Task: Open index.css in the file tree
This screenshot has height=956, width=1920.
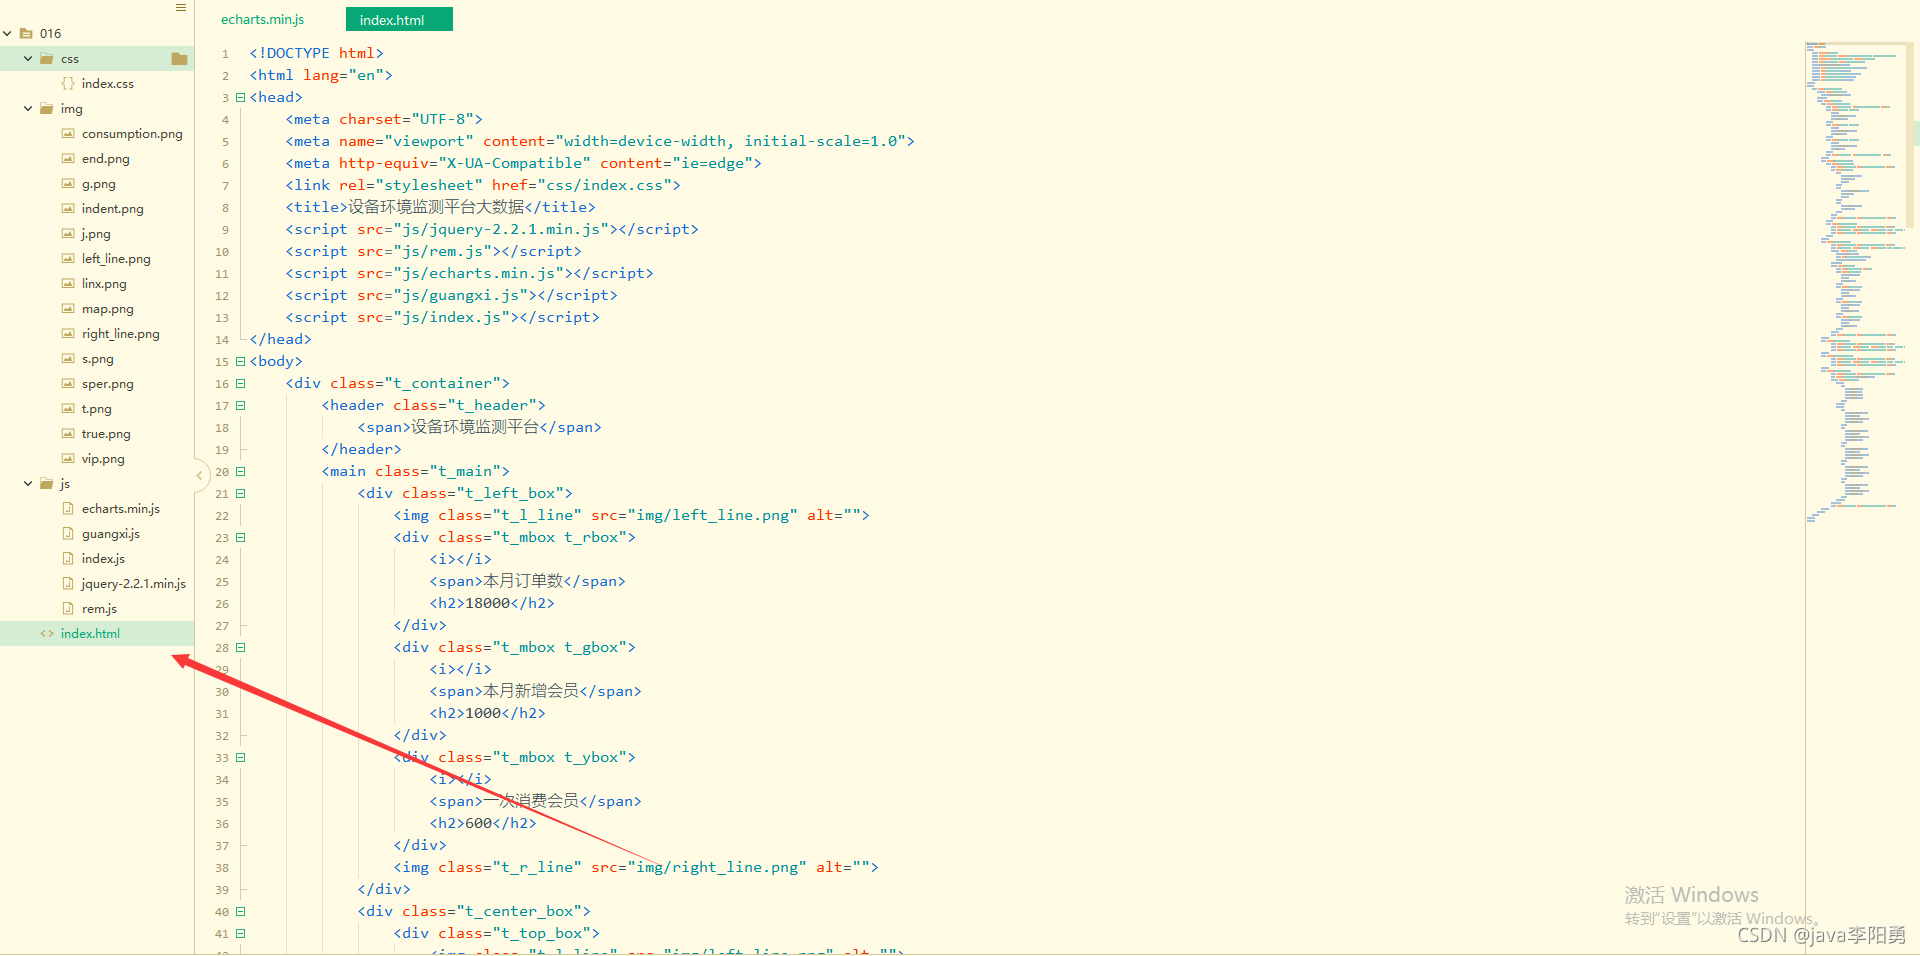Action: pos(107,84)
